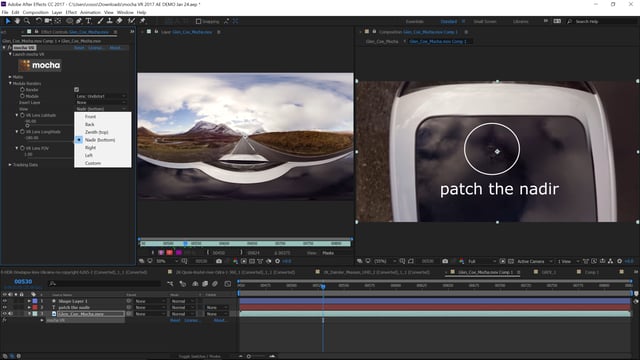Select the Clone Stamp tool
The image size is (640, 360).
click(109, 21)
